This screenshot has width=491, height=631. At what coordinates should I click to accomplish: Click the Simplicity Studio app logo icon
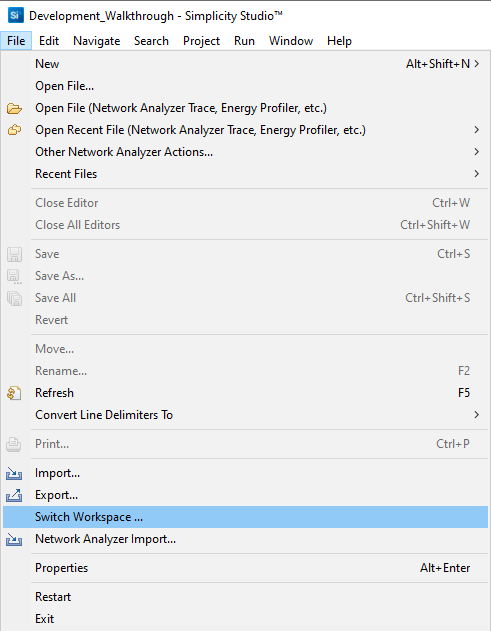tap(15, 15)
